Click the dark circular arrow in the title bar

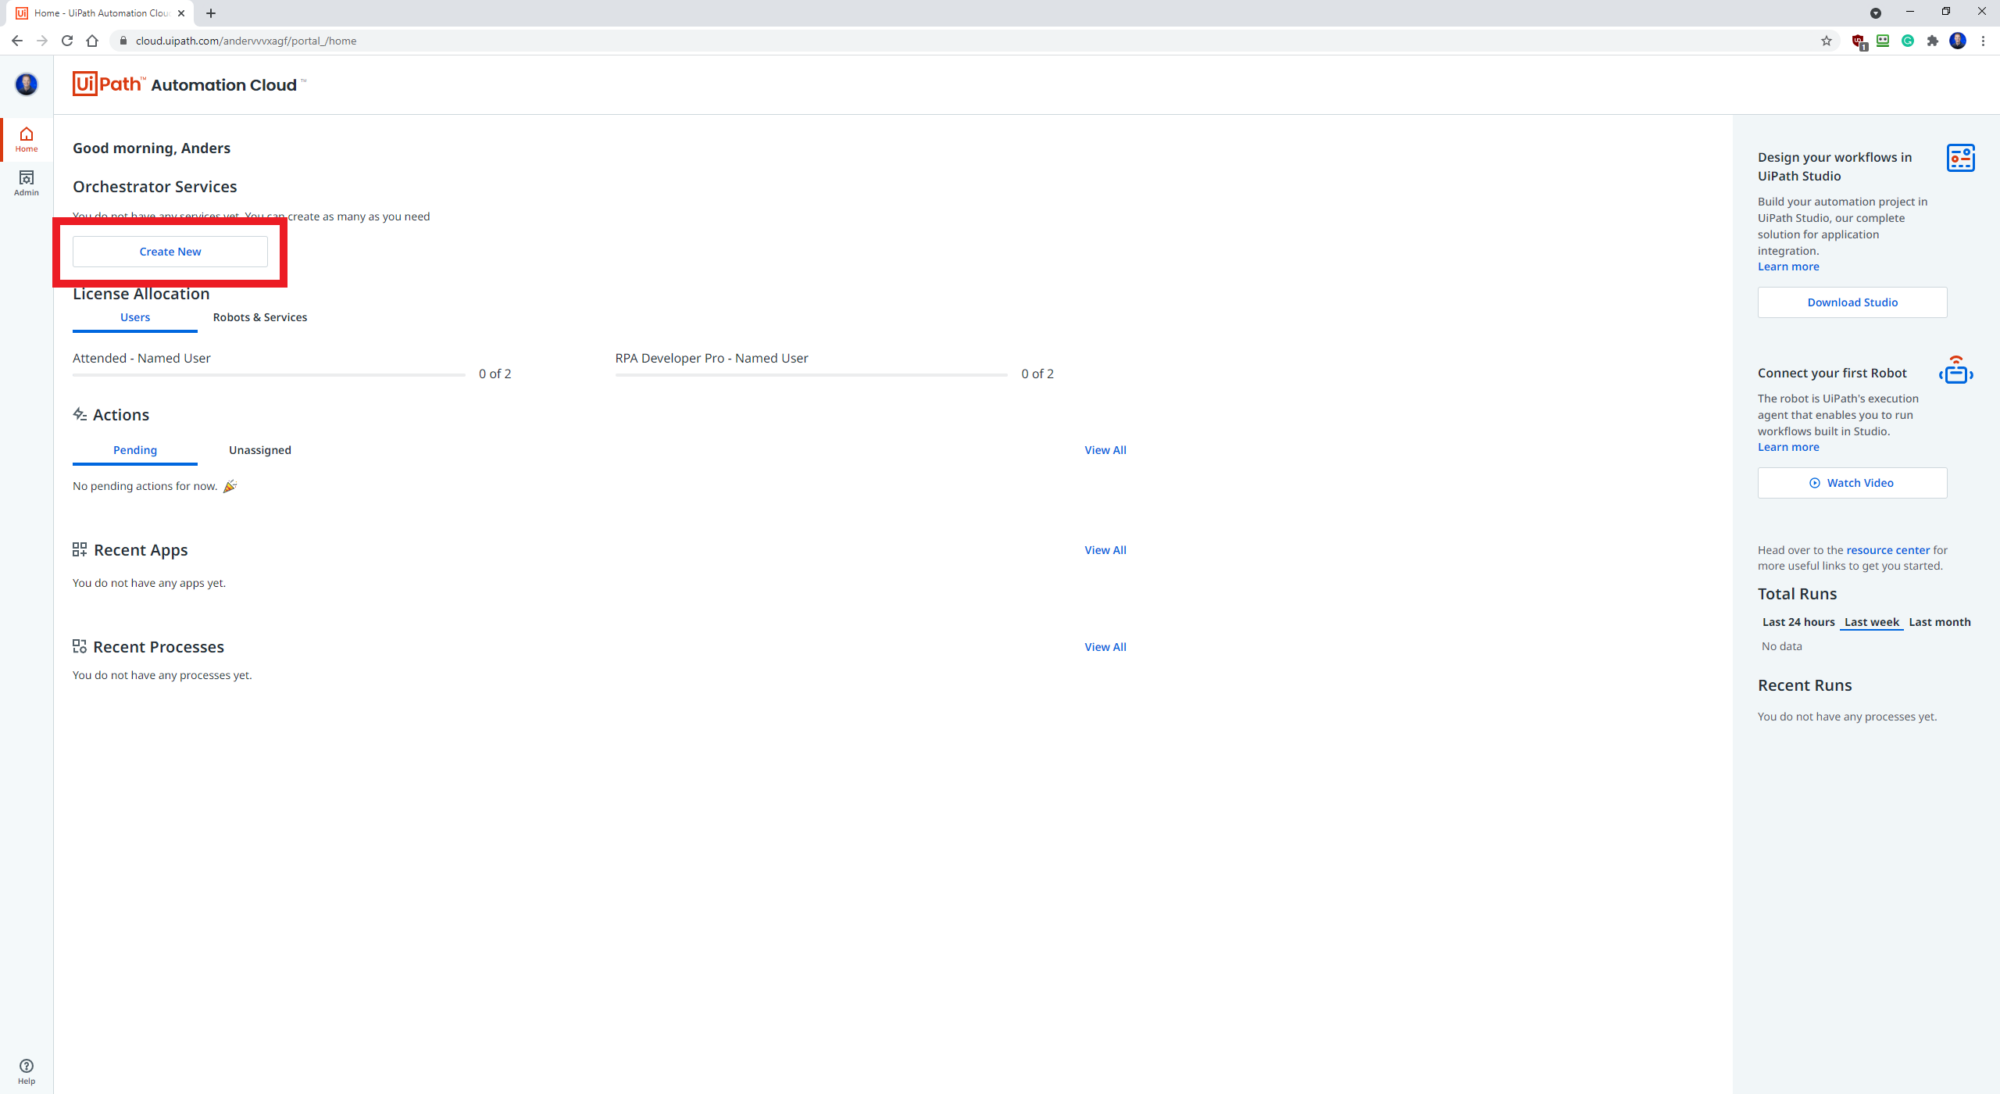point(1876,13)
